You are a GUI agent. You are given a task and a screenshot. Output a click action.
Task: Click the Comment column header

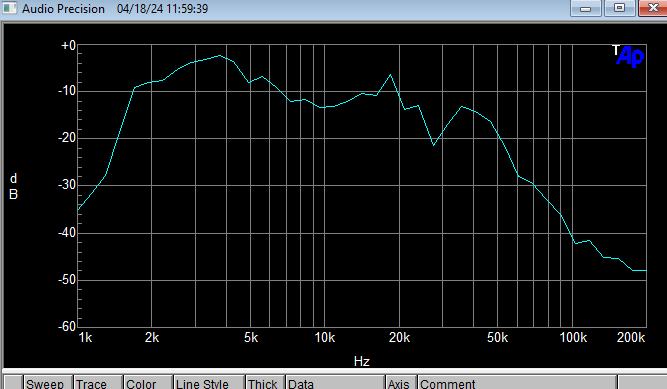(x=517, y=383)
